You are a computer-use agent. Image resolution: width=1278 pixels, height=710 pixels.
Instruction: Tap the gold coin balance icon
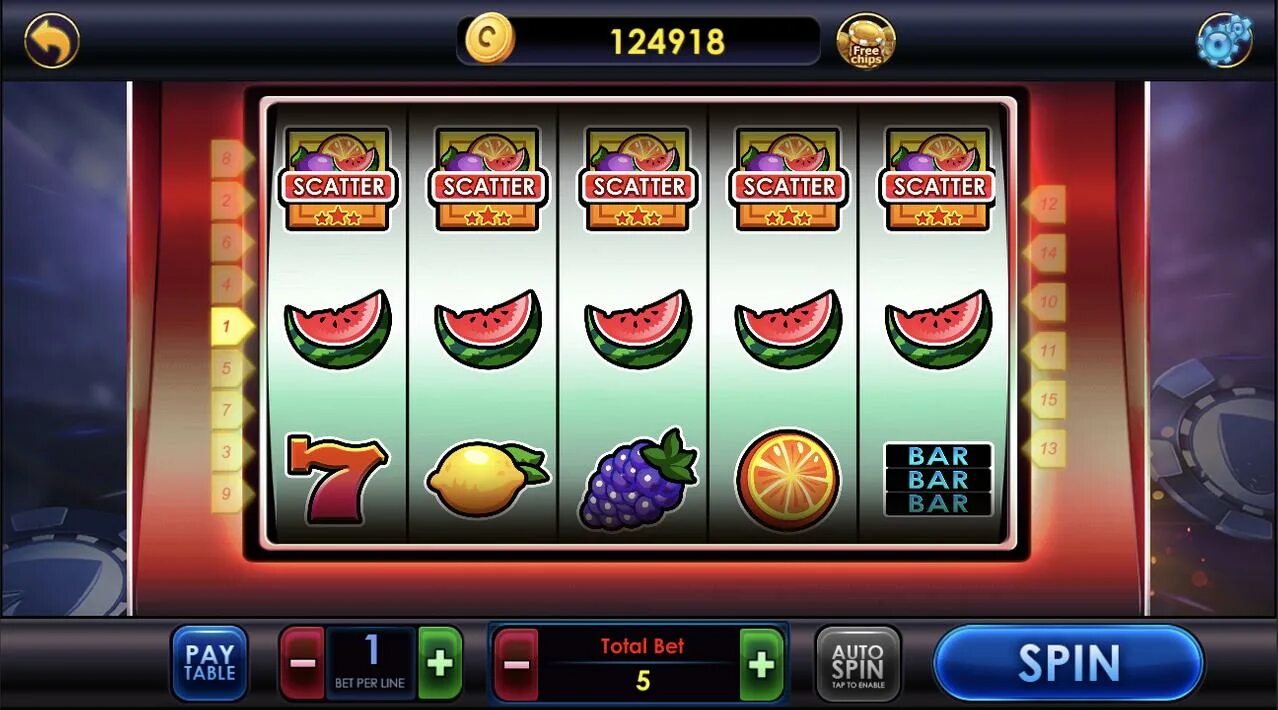[x=490, y=39]
